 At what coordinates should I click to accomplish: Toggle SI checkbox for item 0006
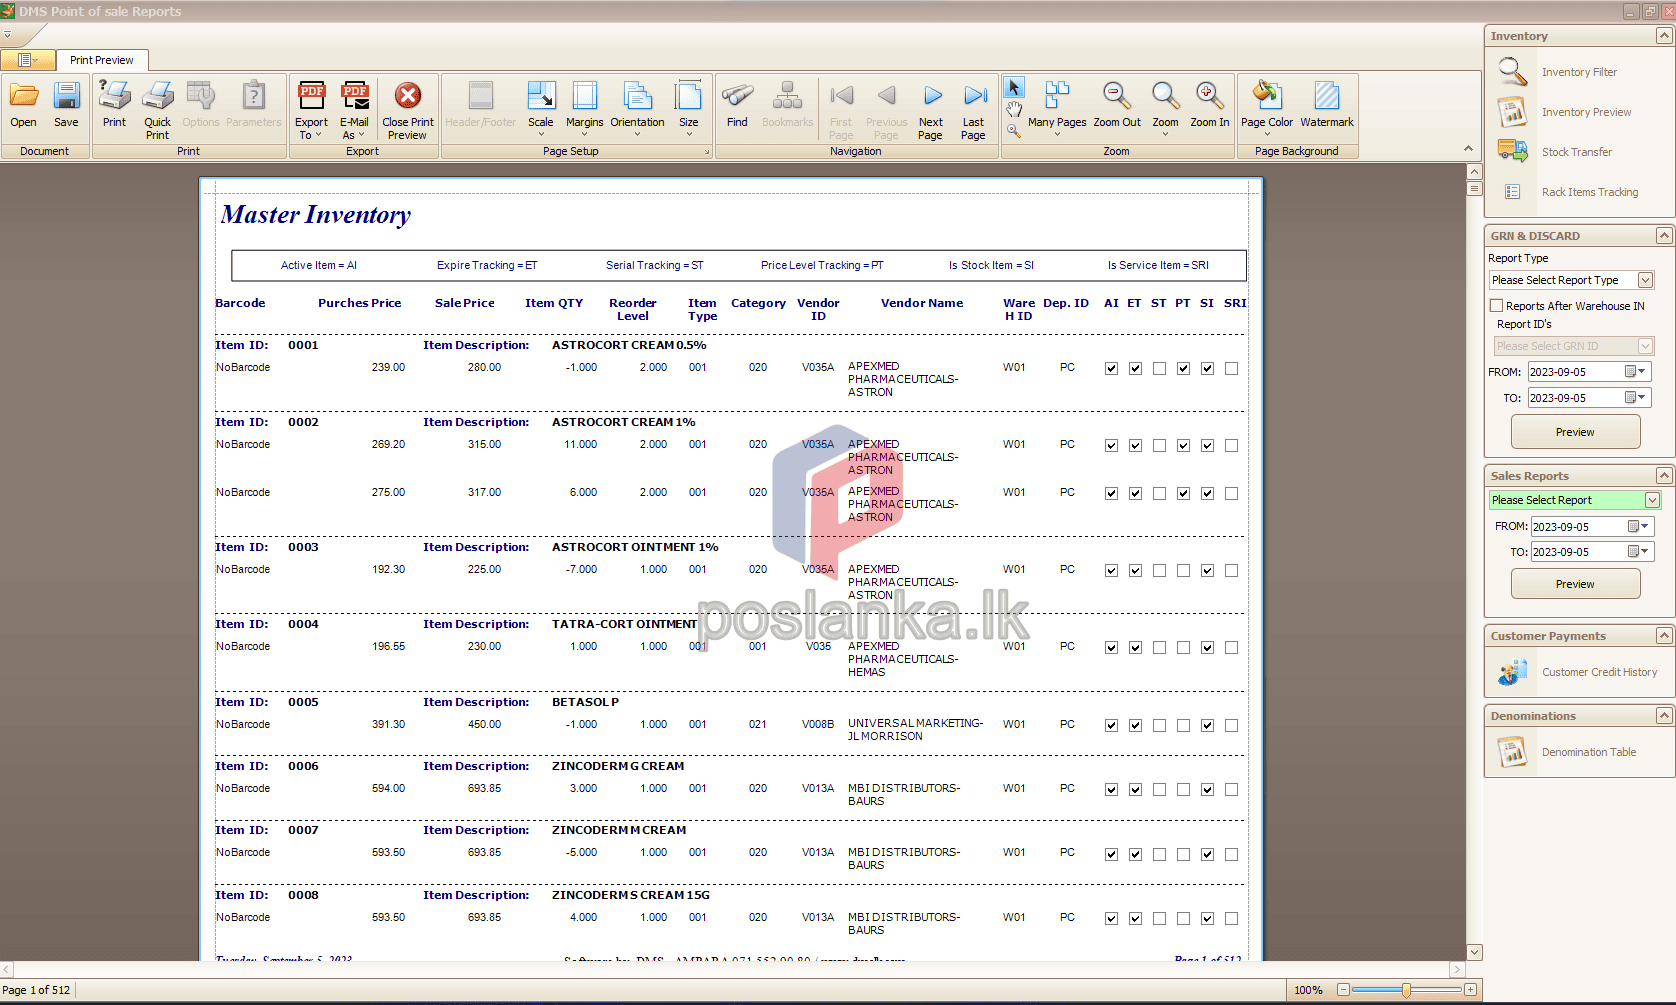point(1207,789)
